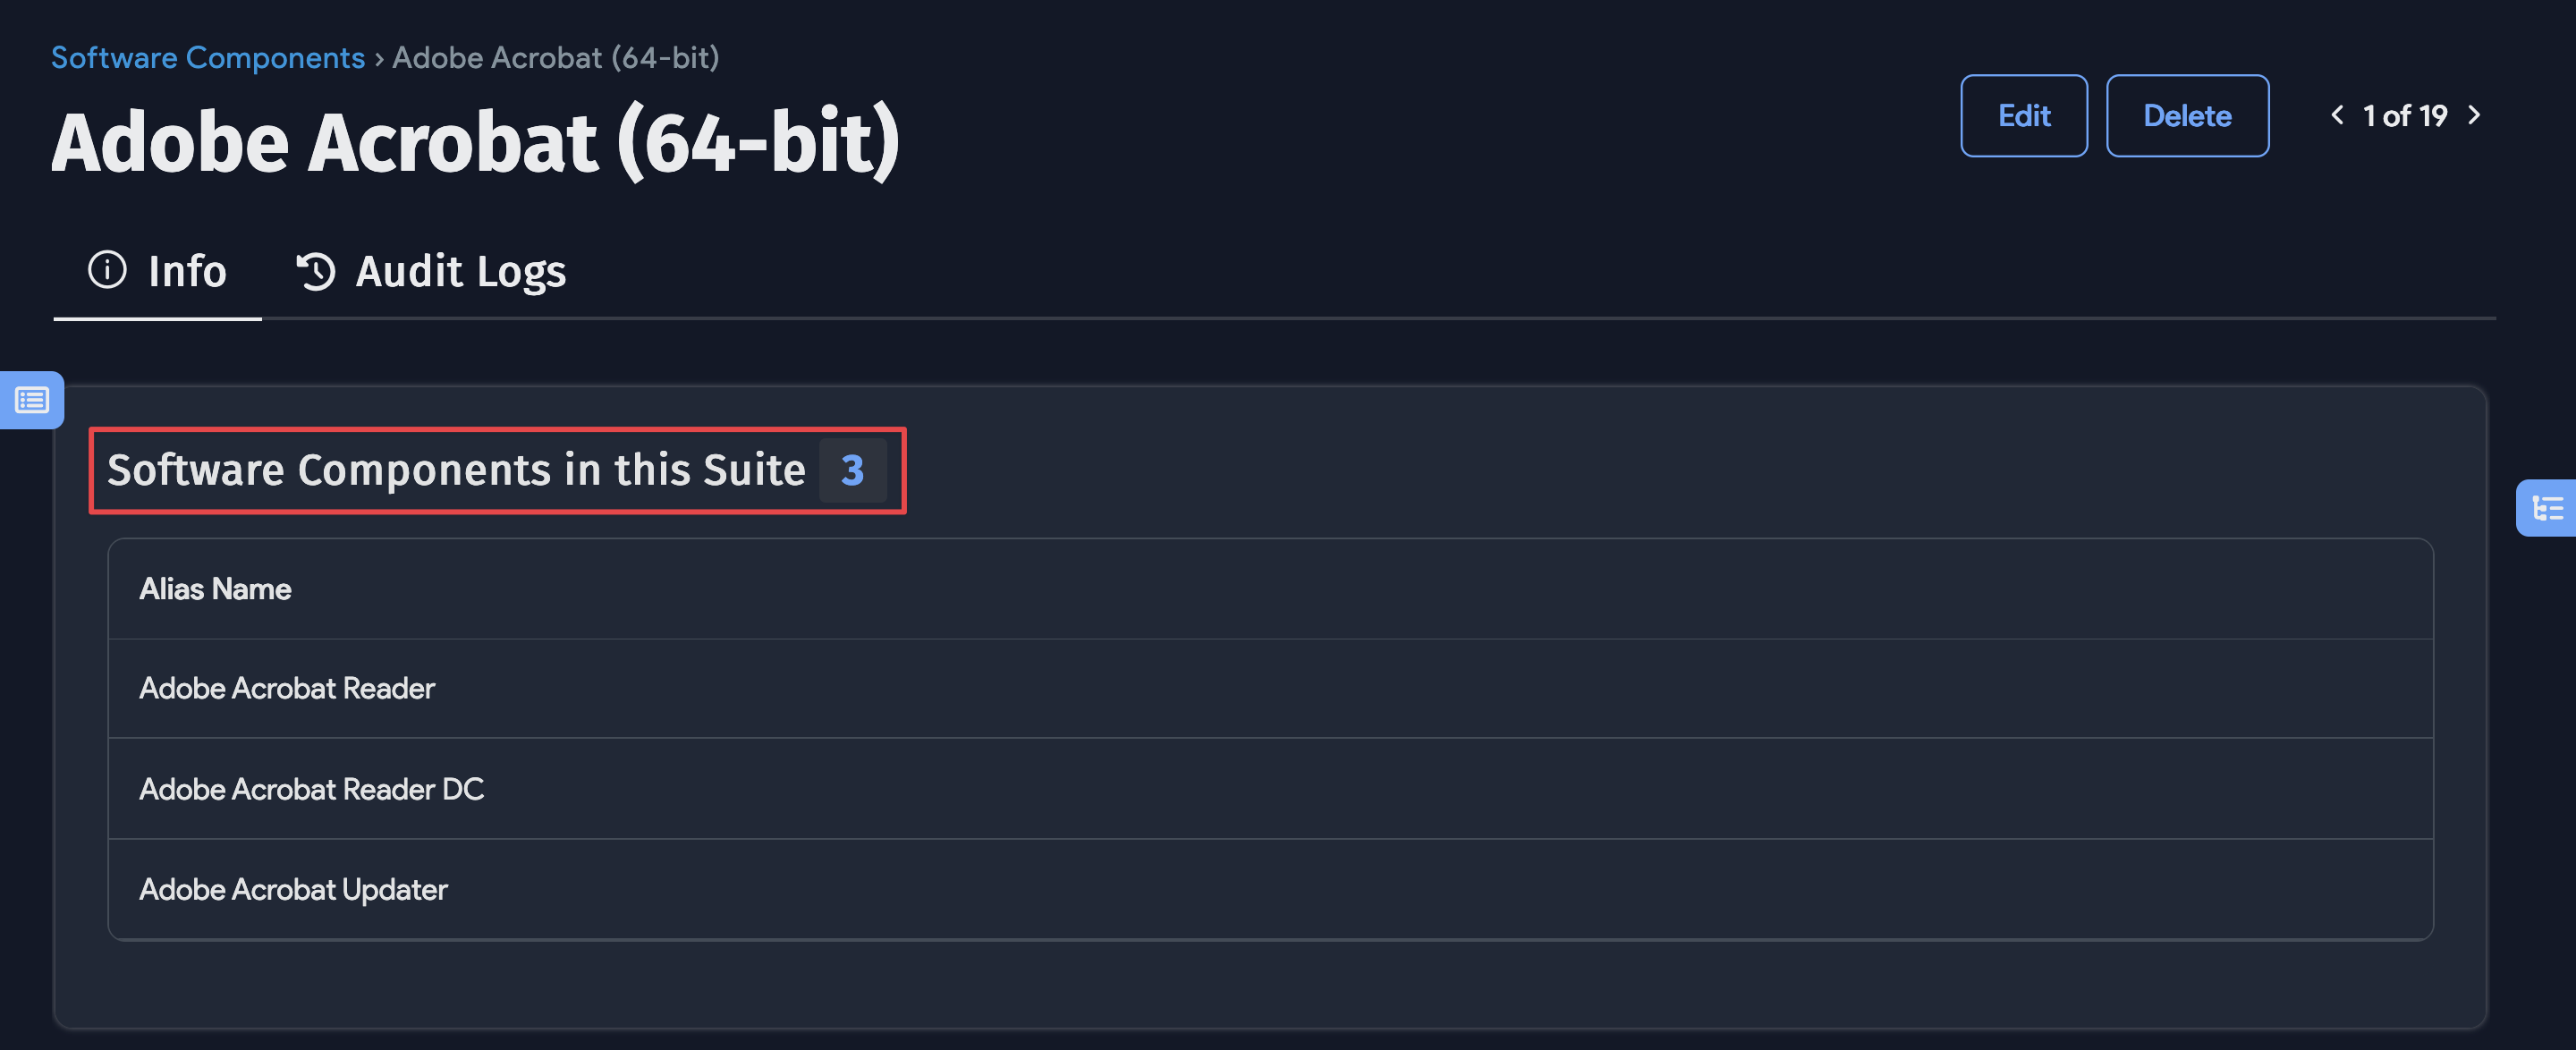The height and width of the screenshot is (1050, 2576).
Task: Open the blue tree view panel on the right edge
Action: tap(2550, 508)
